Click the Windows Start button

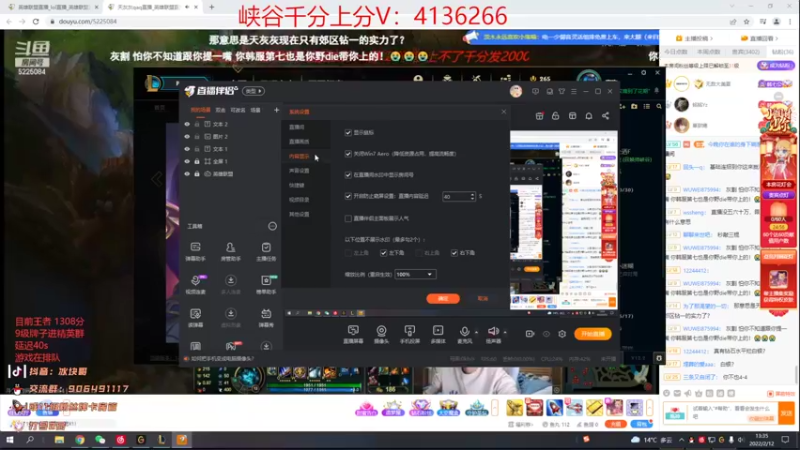(10, 440)
